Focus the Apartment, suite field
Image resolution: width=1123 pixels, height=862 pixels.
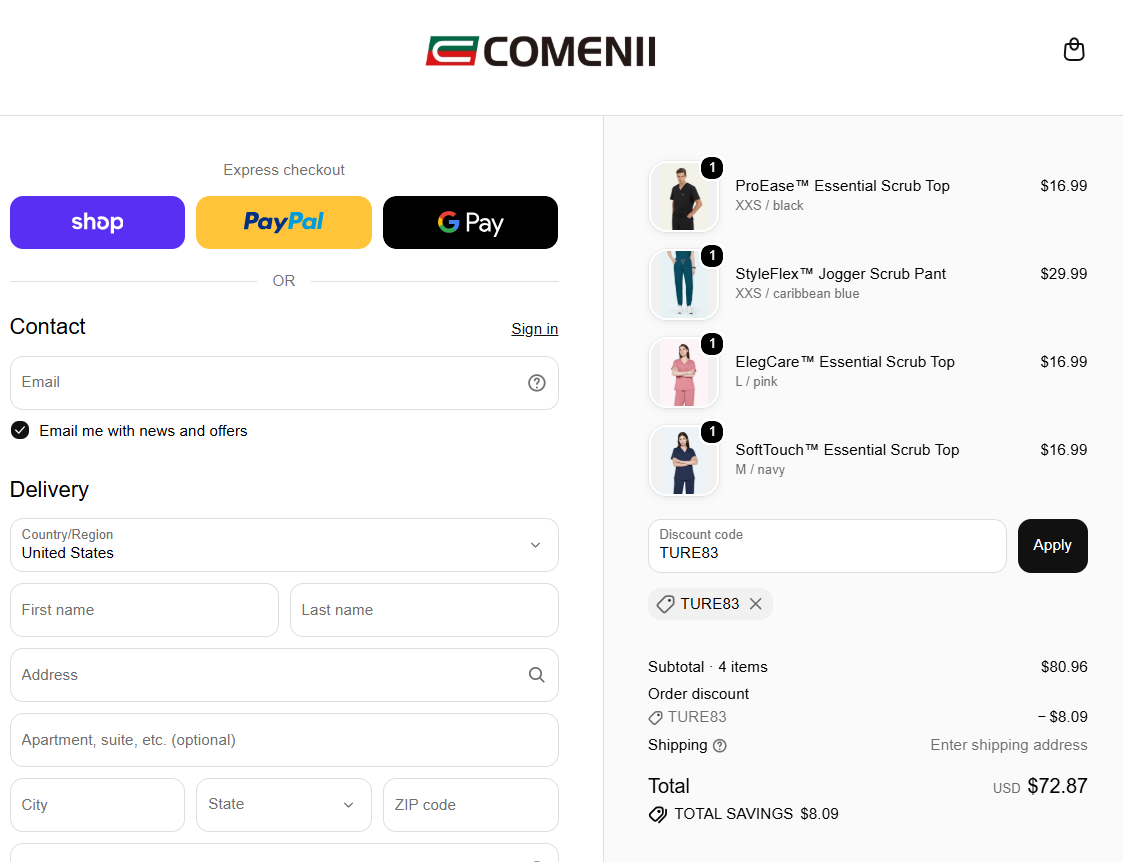(x=284, y=740)
